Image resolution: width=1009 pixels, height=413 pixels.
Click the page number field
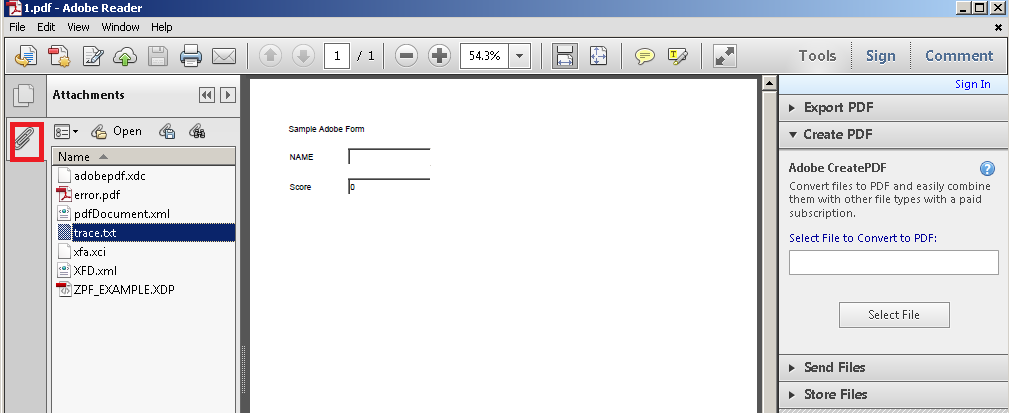point(337,56)
